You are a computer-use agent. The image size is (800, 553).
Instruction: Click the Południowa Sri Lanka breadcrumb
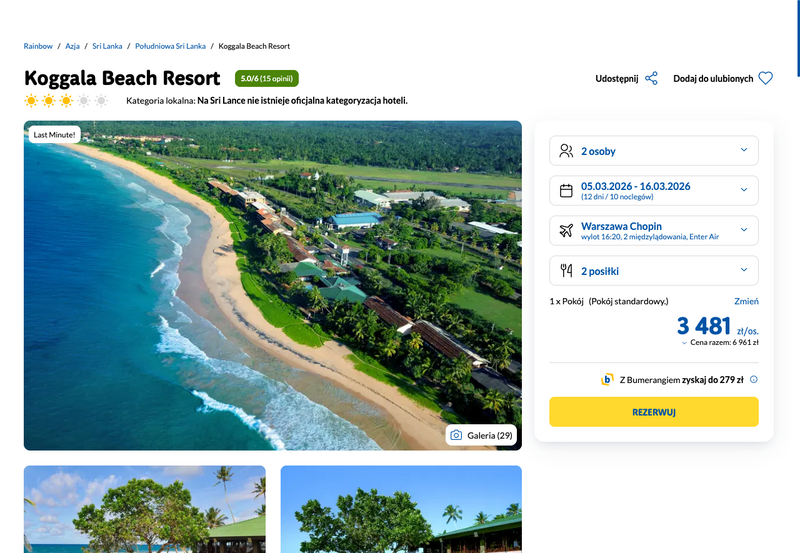170,46
